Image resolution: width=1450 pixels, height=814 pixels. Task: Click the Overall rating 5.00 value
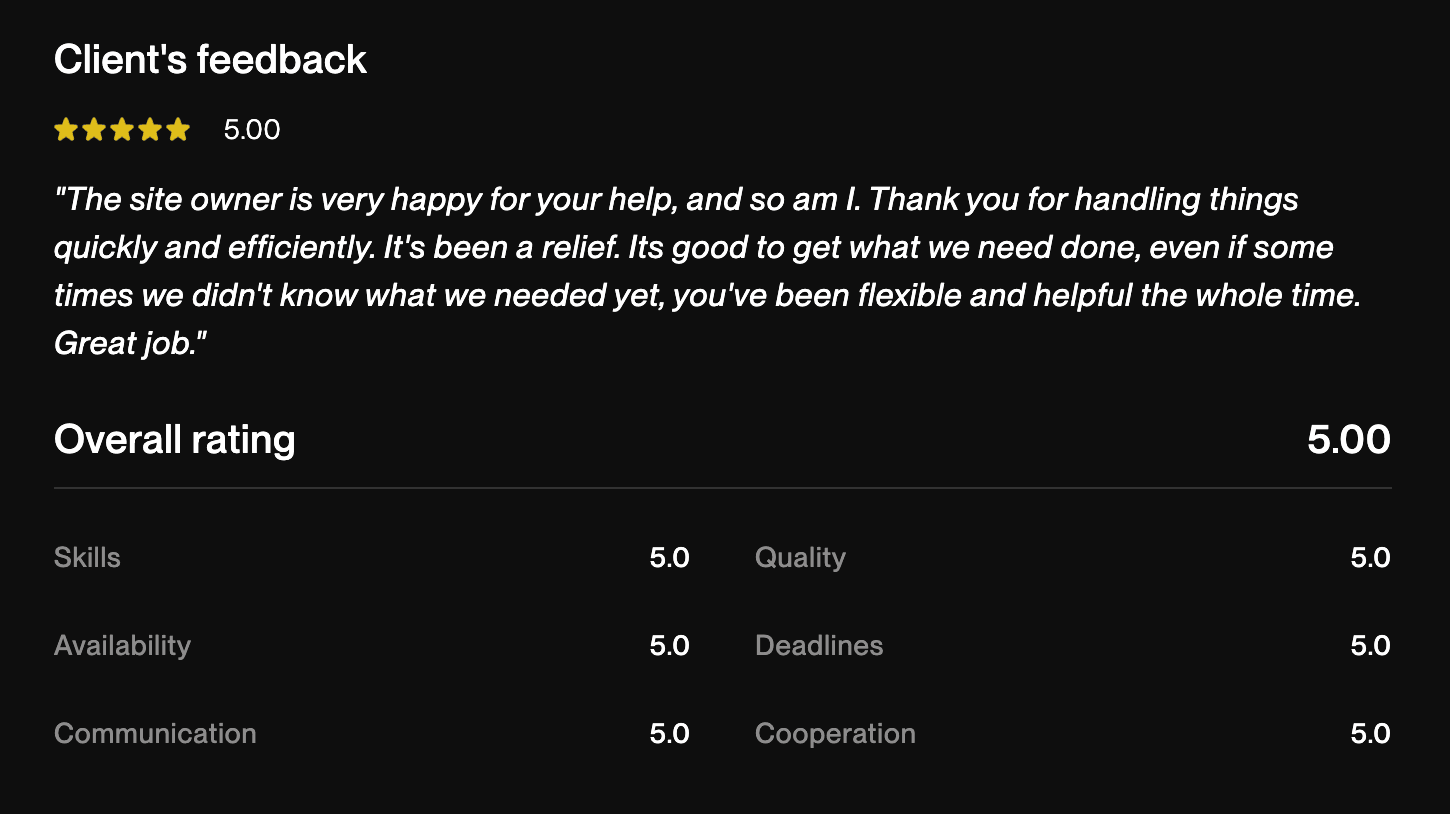click(1348, 440)
